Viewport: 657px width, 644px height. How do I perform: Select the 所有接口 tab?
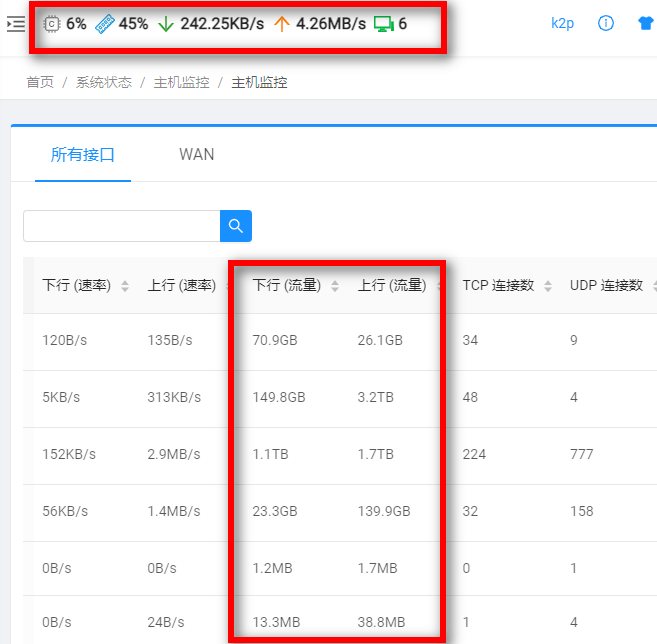click(83, 154)
